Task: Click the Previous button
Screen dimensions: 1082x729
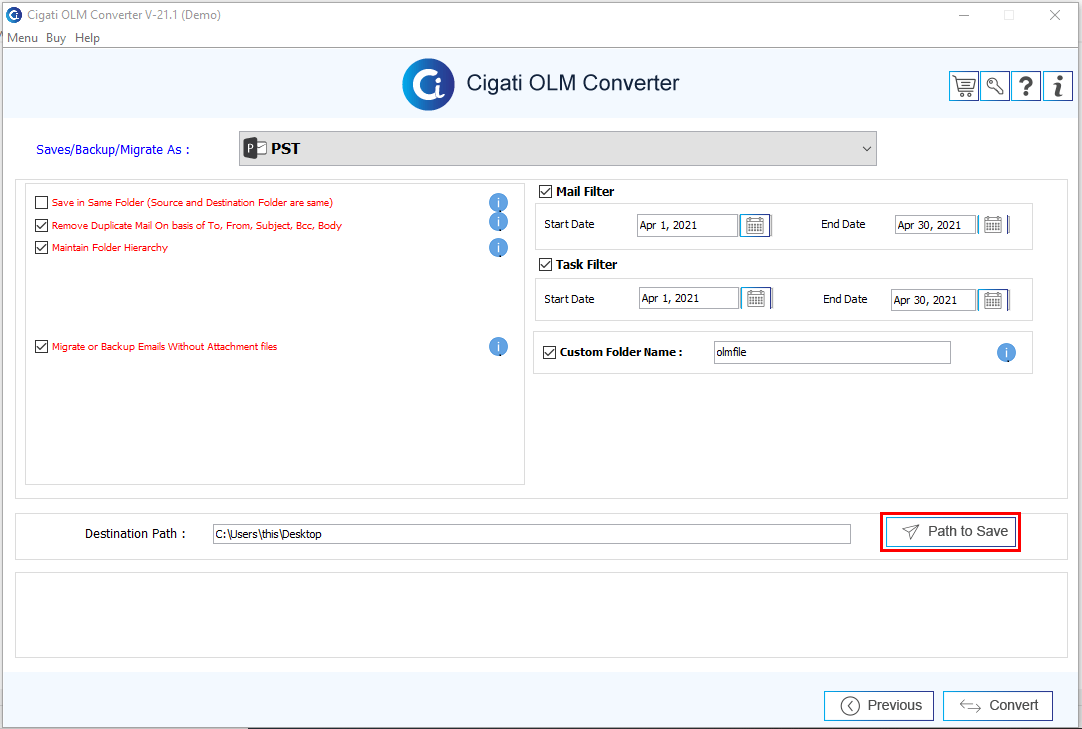Action: click(879, 706)
